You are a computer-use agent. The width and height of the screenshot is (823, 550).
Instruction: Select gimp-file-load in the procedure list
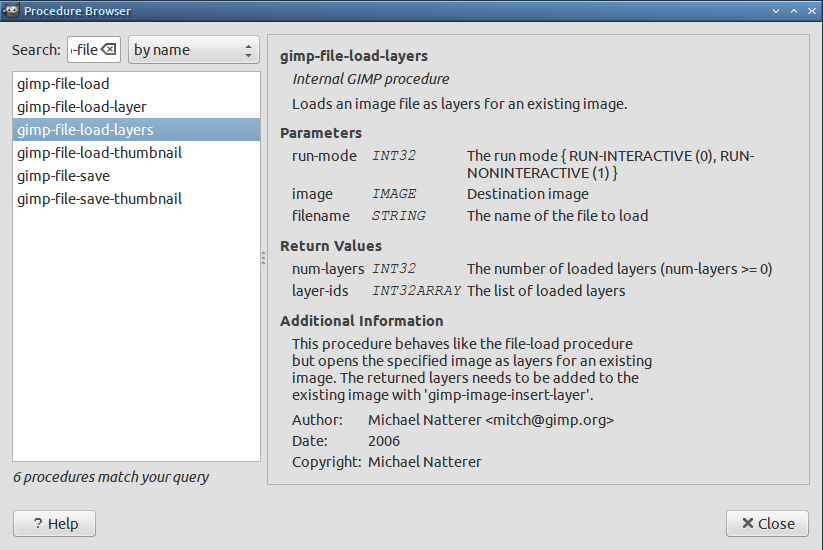136,83
